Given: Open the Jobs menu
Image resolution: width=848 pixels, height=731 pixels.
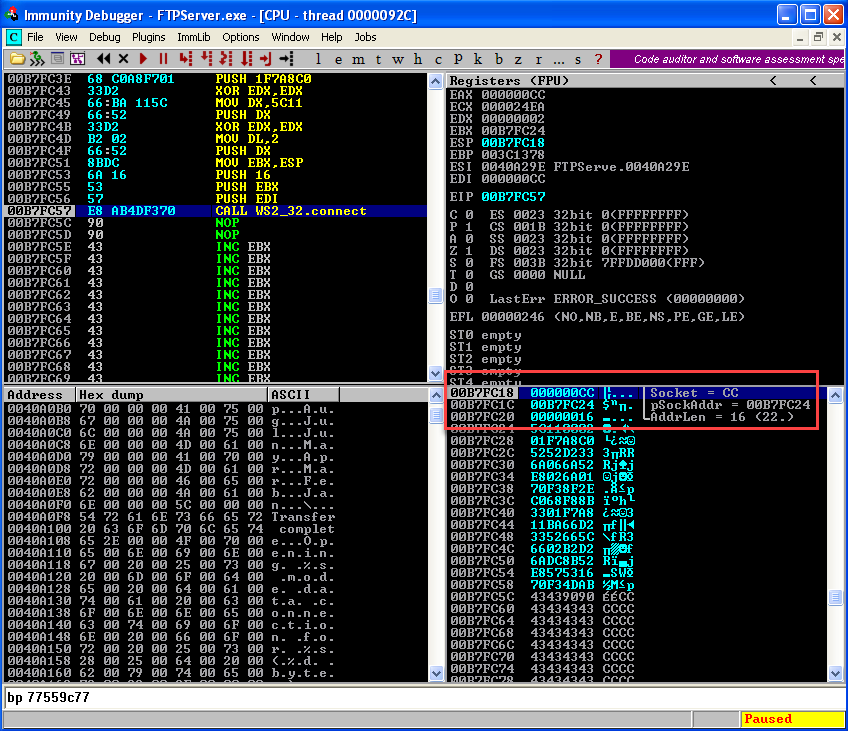Looking at the screenshot, I should pyautogui.click(x=365, y=37).
